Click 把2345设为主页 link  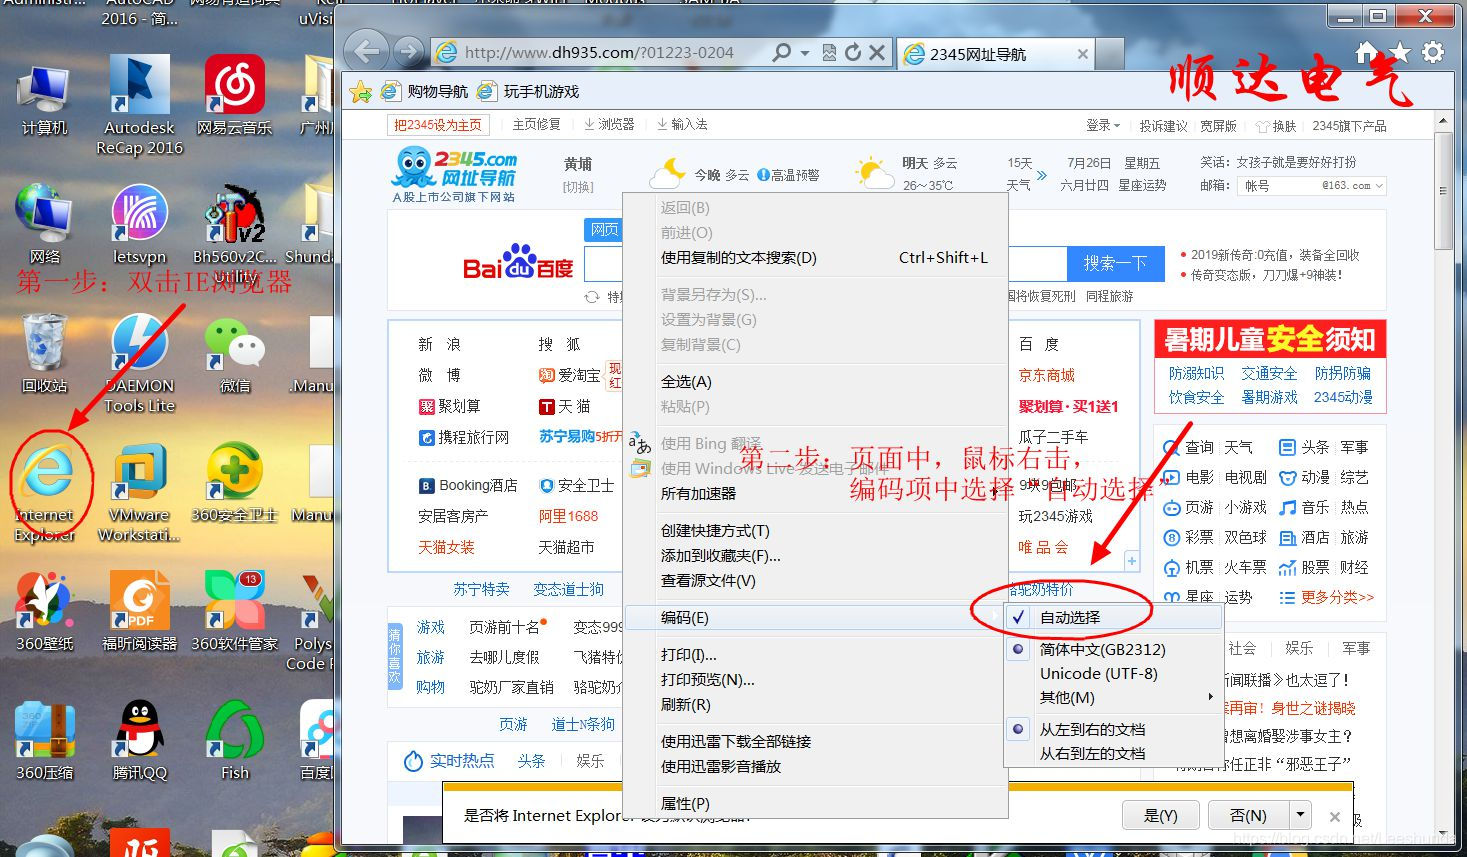pos(437,125)
